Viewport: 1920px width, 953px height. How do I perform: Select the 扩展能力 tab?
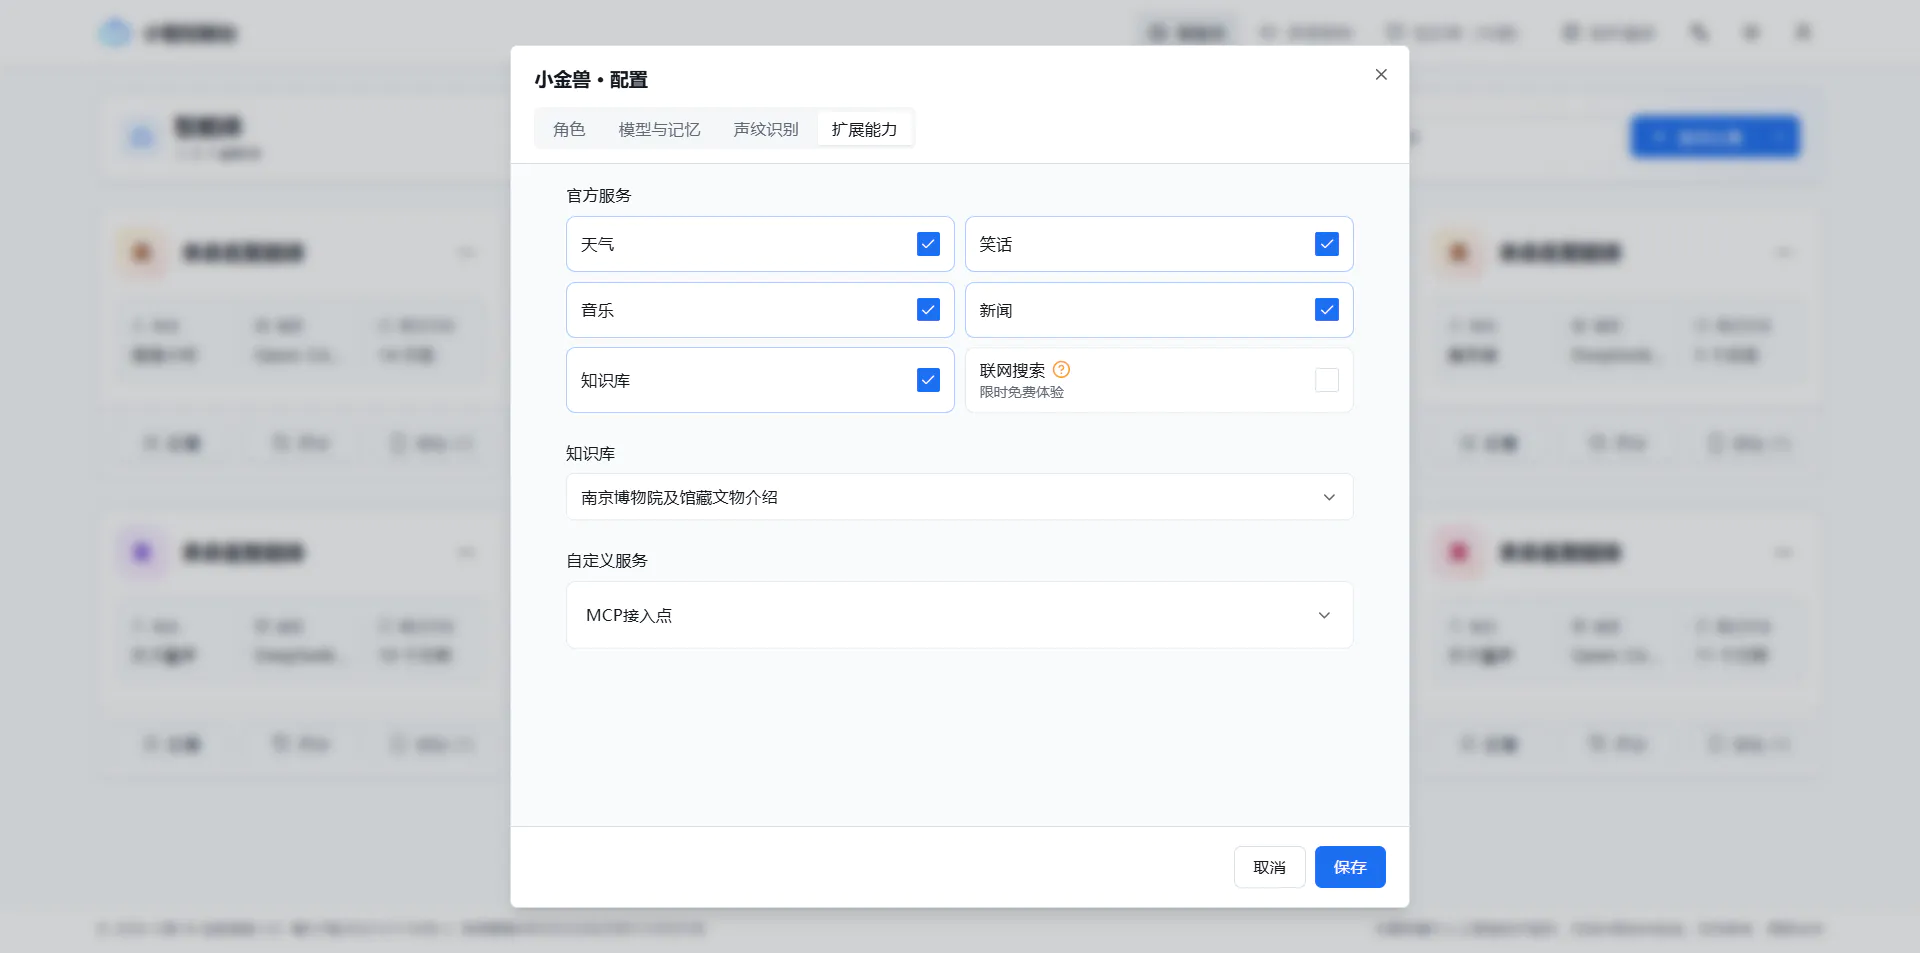coord(864,129)
